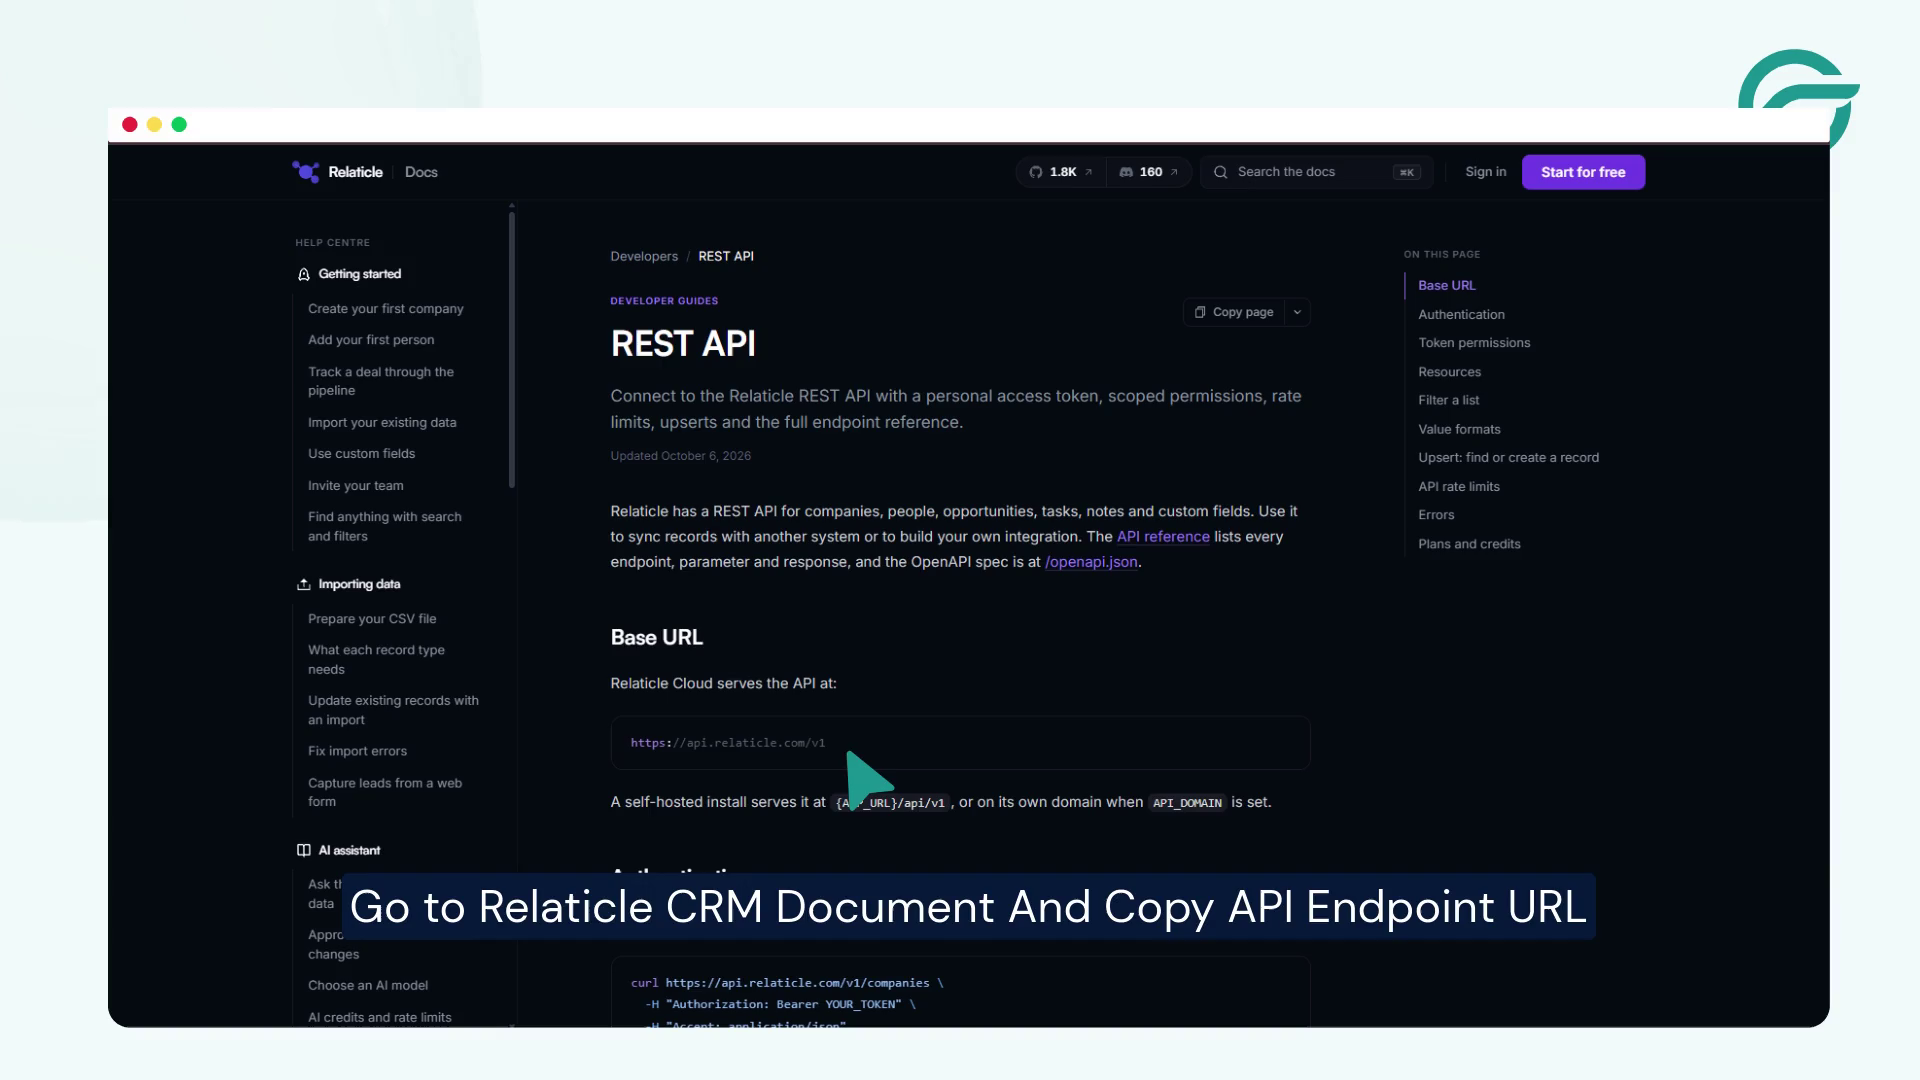
Task: Click the Sign in link
Action: click(1485, 172)
